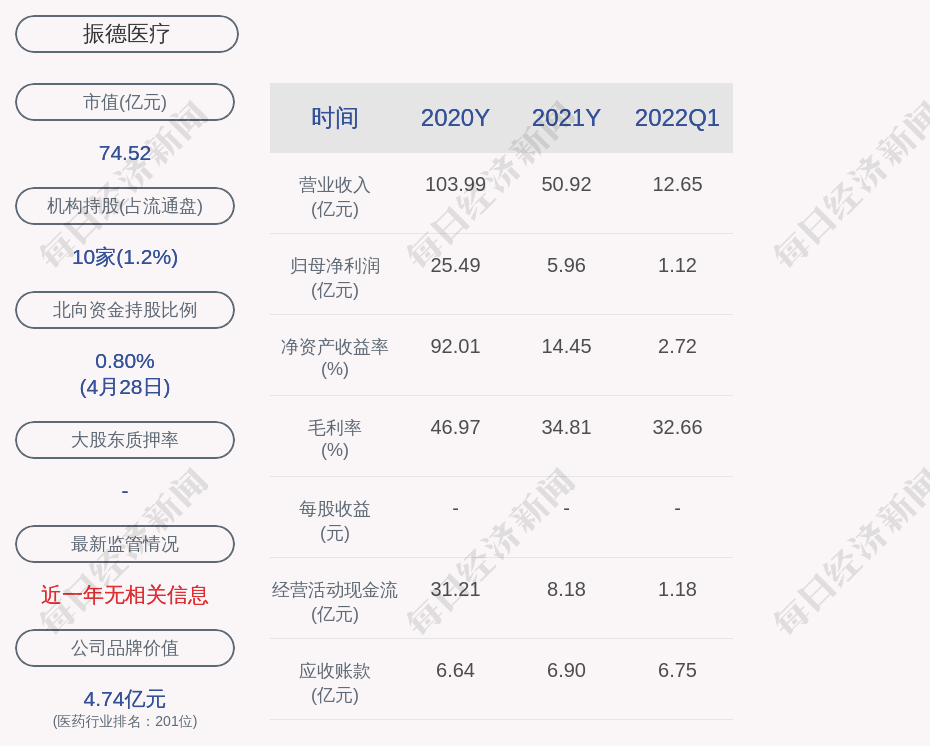
Task: Click the 营业收入 row label
Action: 335,196
